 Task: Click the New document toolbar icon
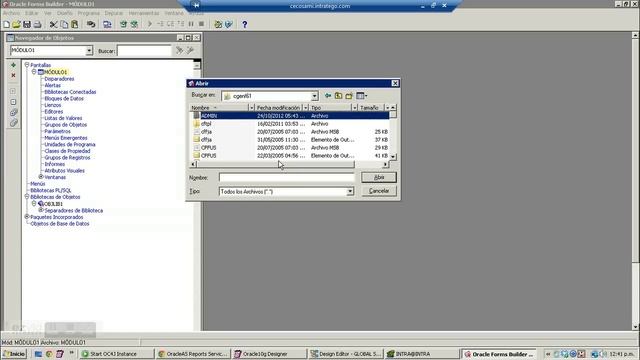(x=7, y=24)
